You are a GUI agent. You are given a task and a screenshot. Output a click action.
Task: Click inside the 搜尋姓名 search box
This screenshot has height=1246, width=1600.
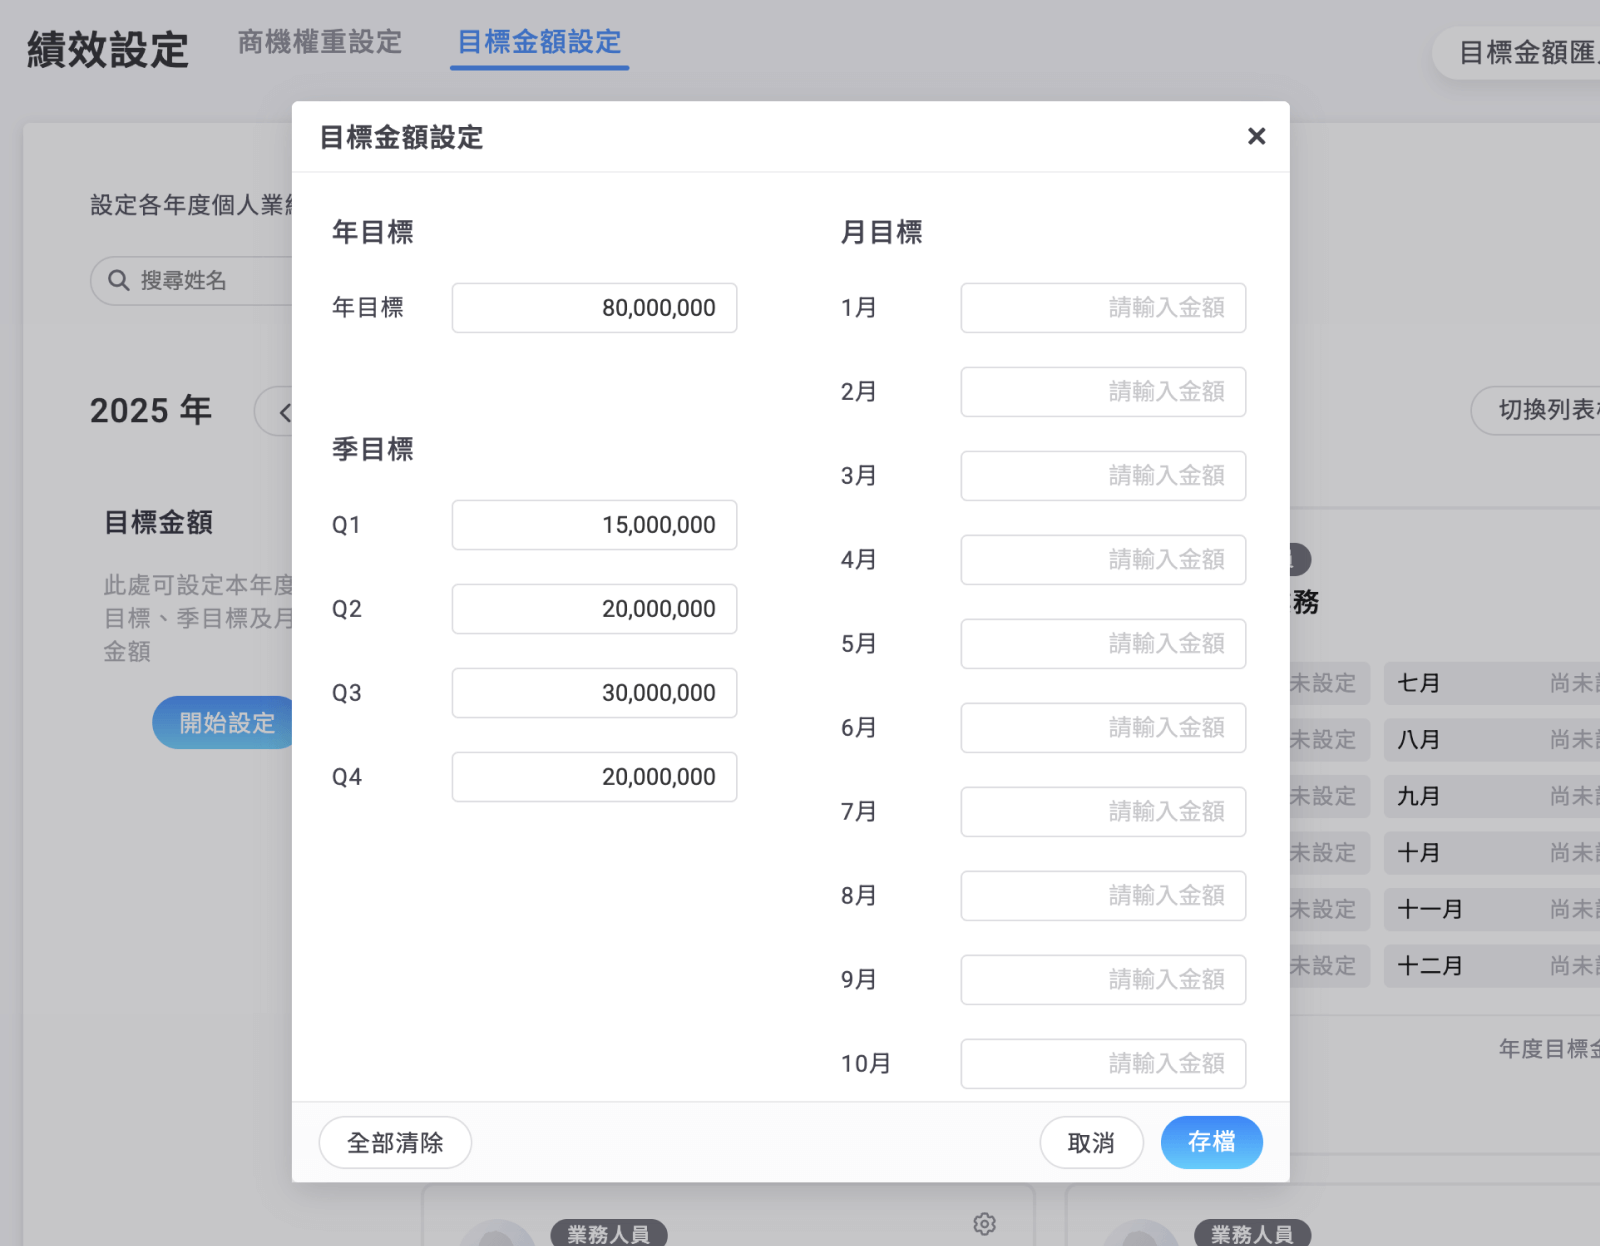coord(200,281)
